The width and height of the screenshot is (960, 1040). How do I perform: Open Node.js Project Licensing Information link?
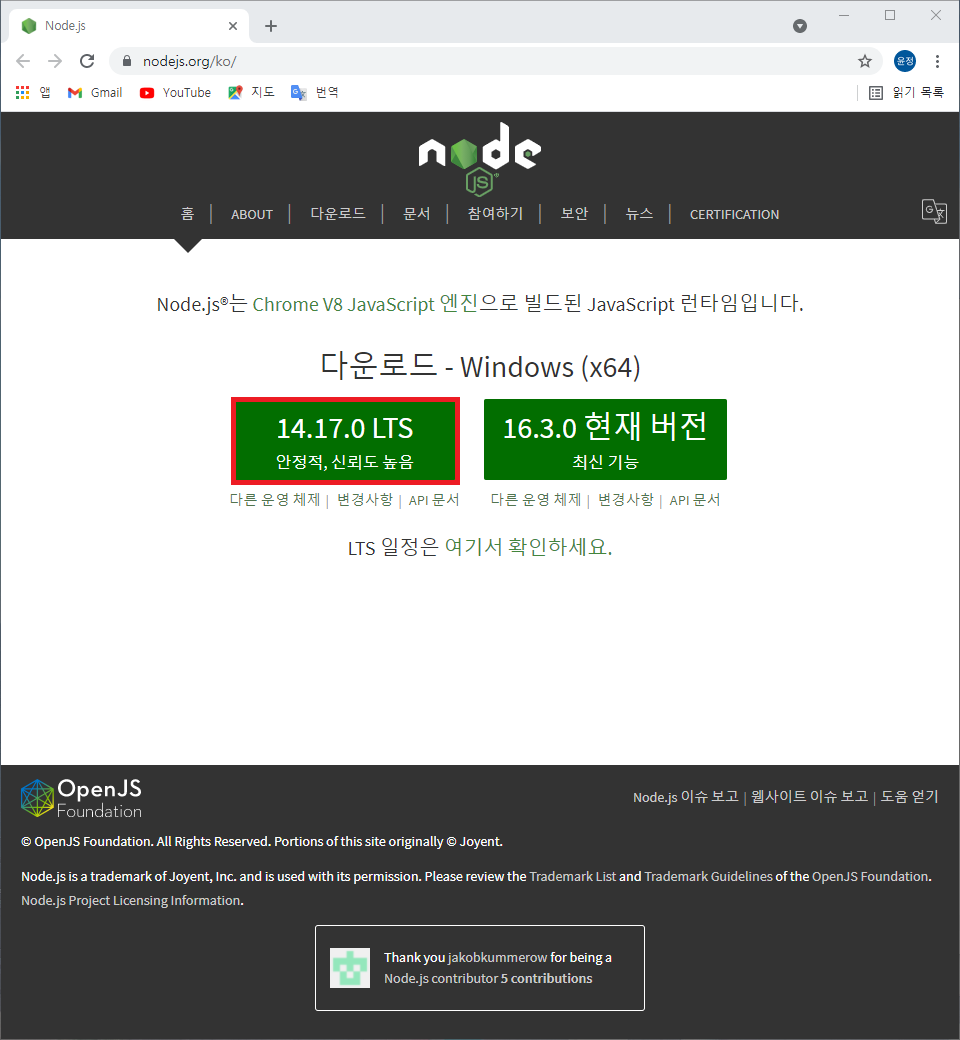tap(131, 900)
